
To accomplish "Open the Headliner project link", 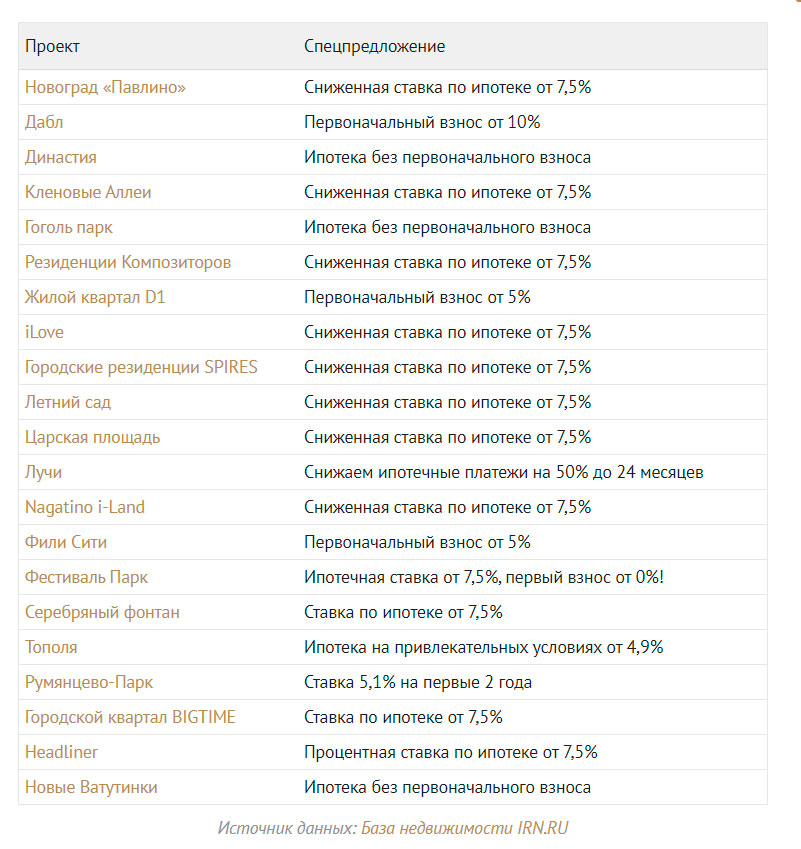I will tap(61, 752).
